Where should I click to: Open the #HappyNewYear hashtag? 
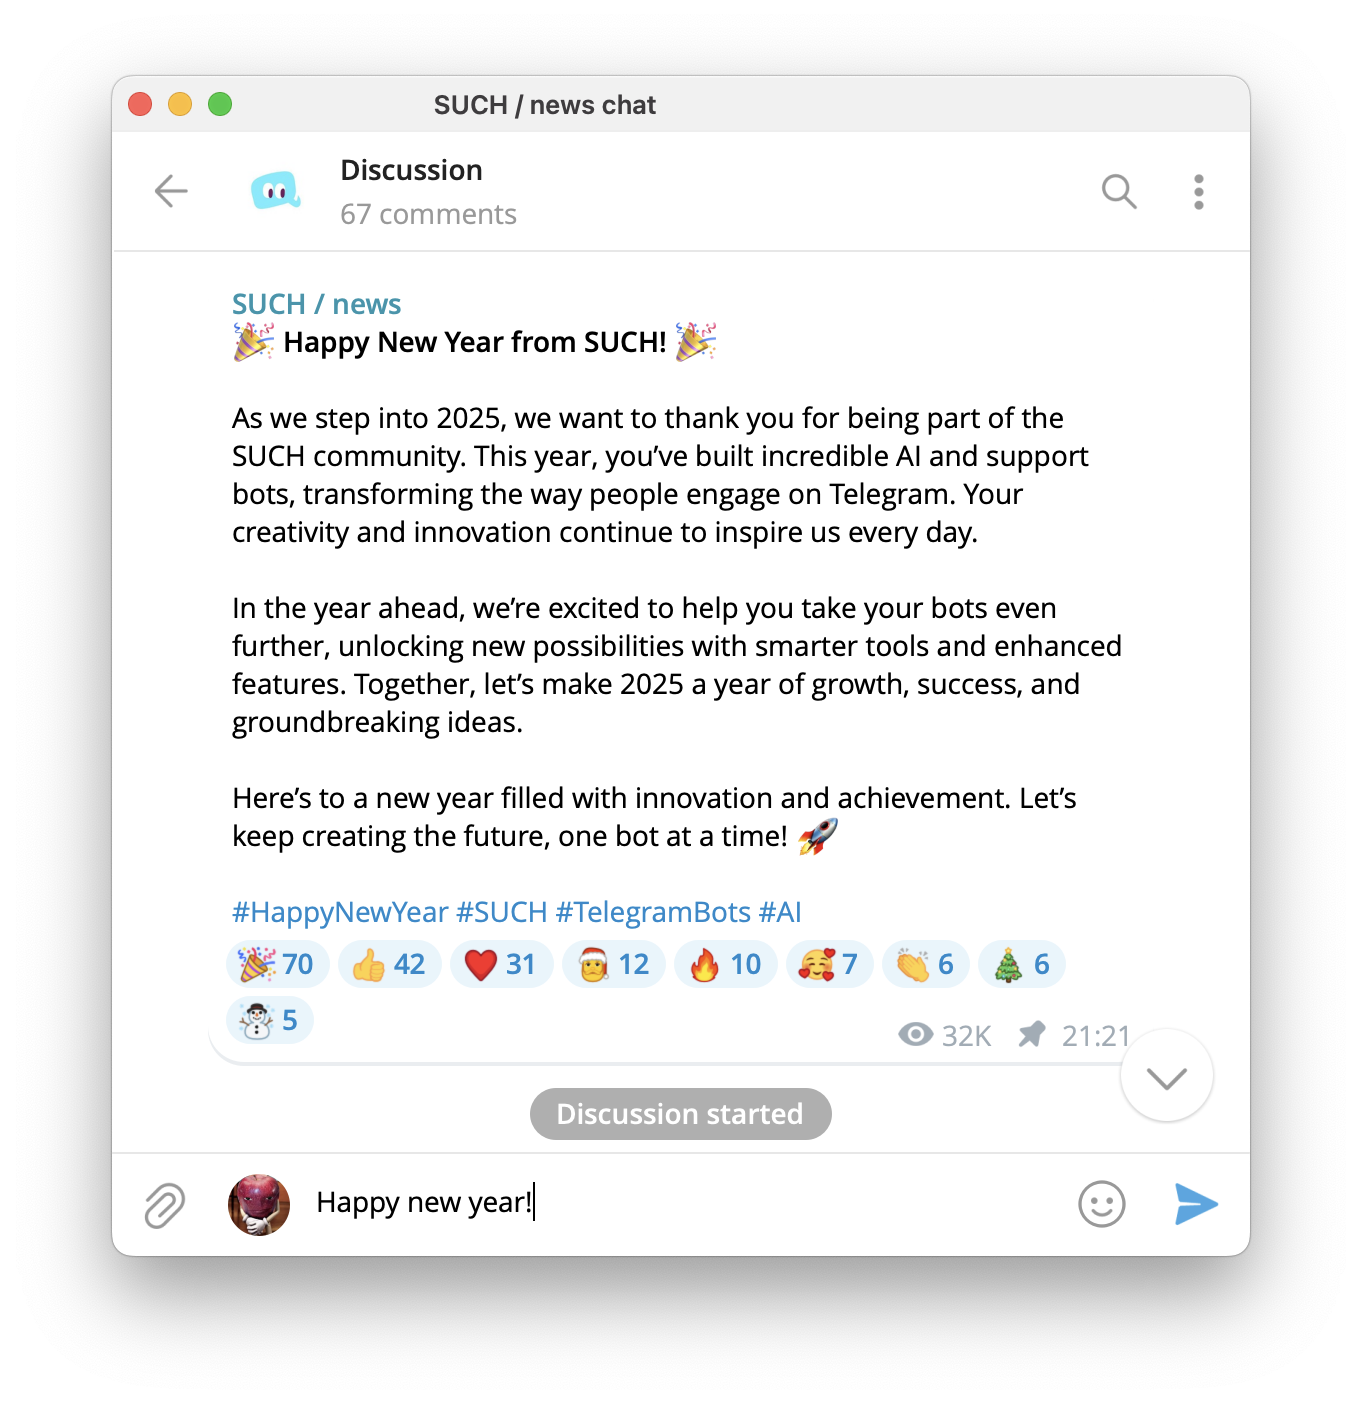coord(340,912)
